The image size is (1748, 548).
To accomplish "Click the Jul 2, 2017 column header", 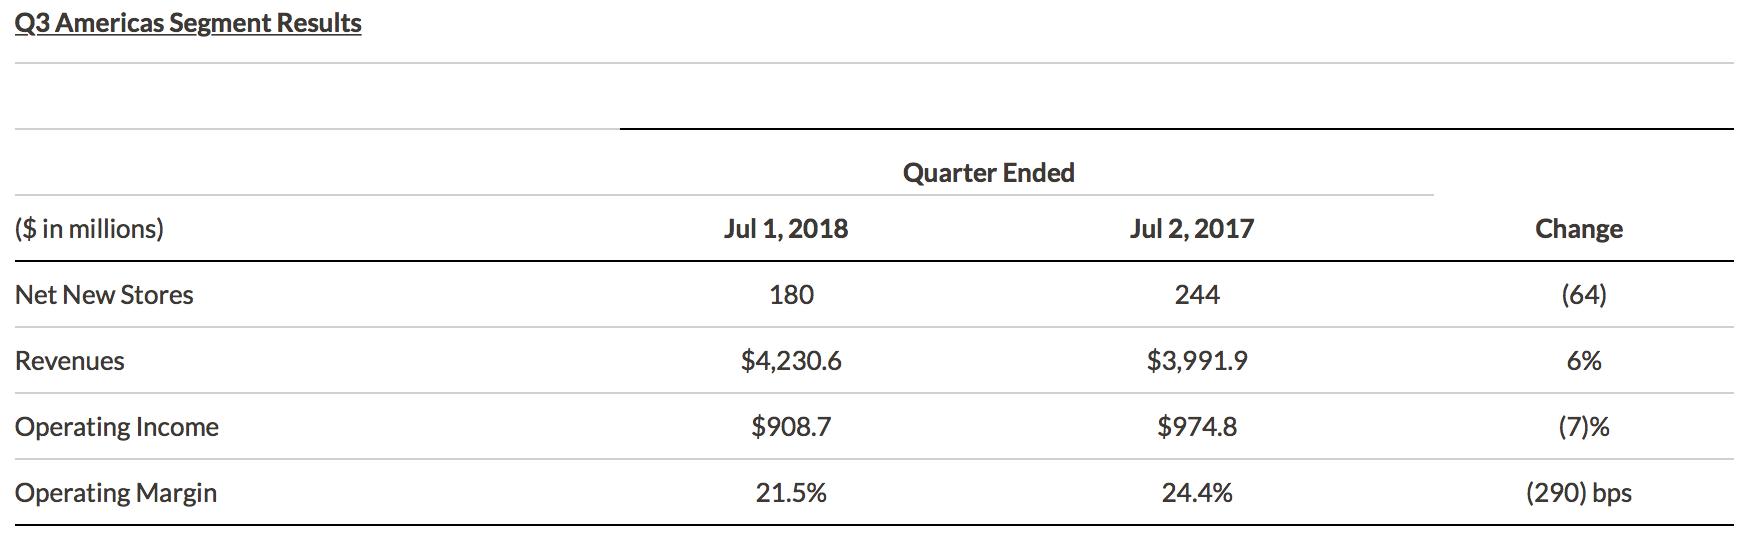I will click(1192, 229).
